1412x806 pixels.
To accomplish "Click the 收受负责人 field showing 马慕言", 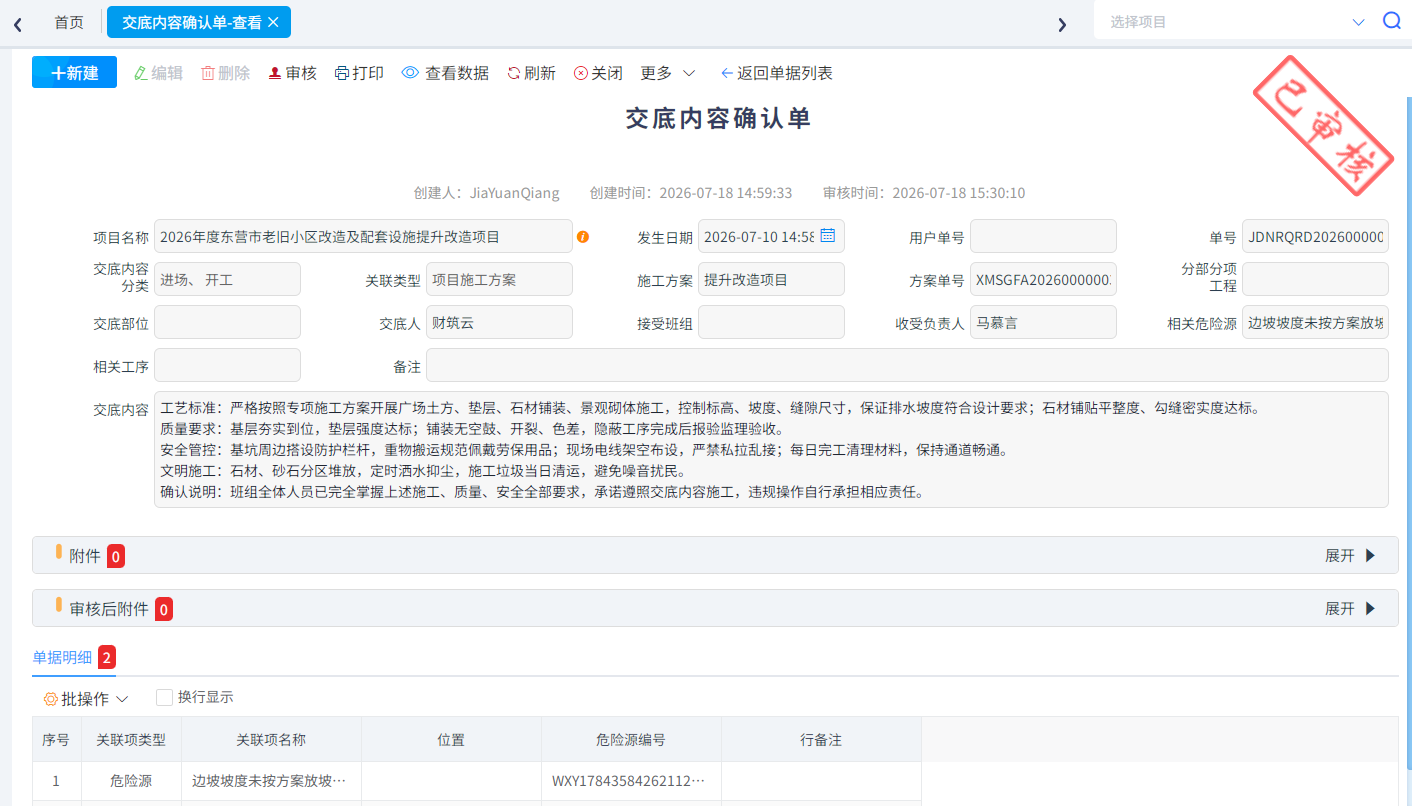I will (x=1043, y=323).
